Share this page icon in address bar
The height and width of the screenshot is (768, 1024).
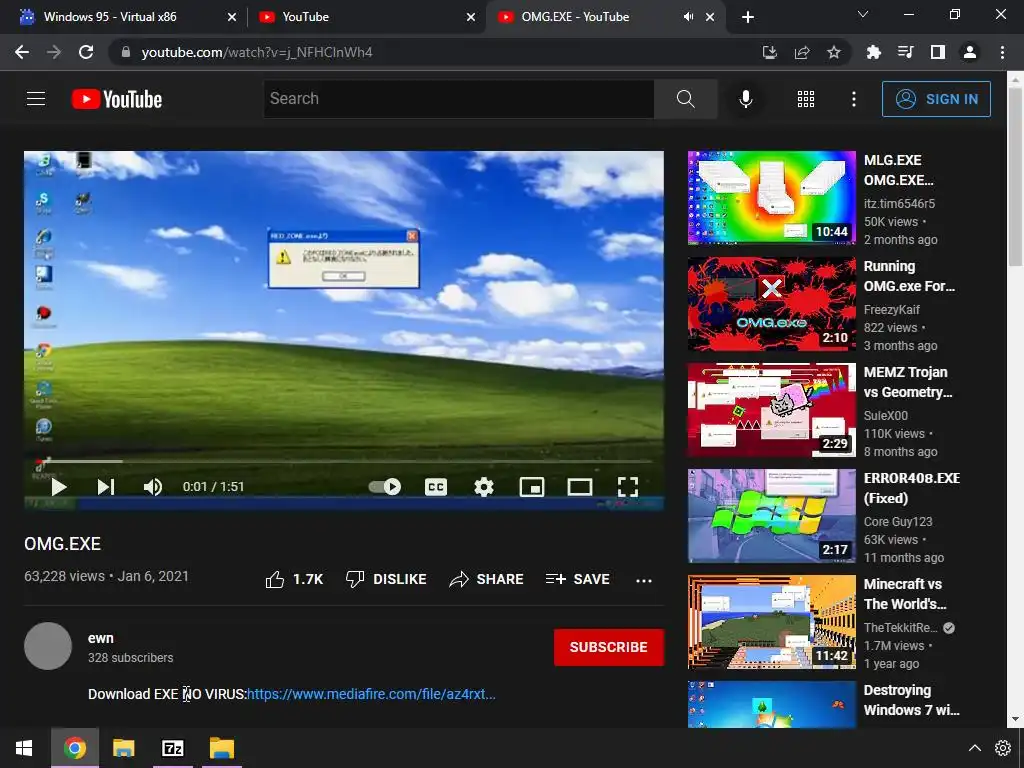[802, 52]
